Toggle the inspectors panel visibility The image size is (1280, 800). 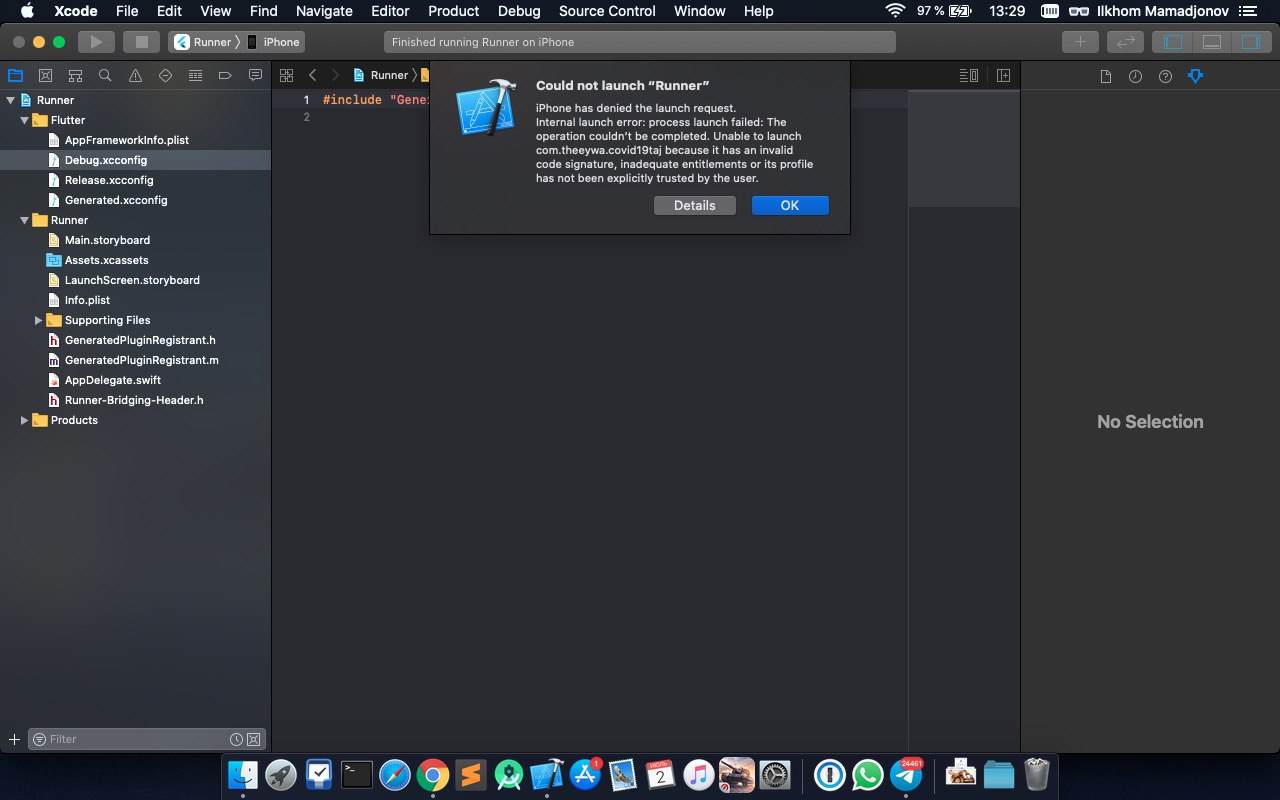pyautogui.click(x=1251, y=42)
